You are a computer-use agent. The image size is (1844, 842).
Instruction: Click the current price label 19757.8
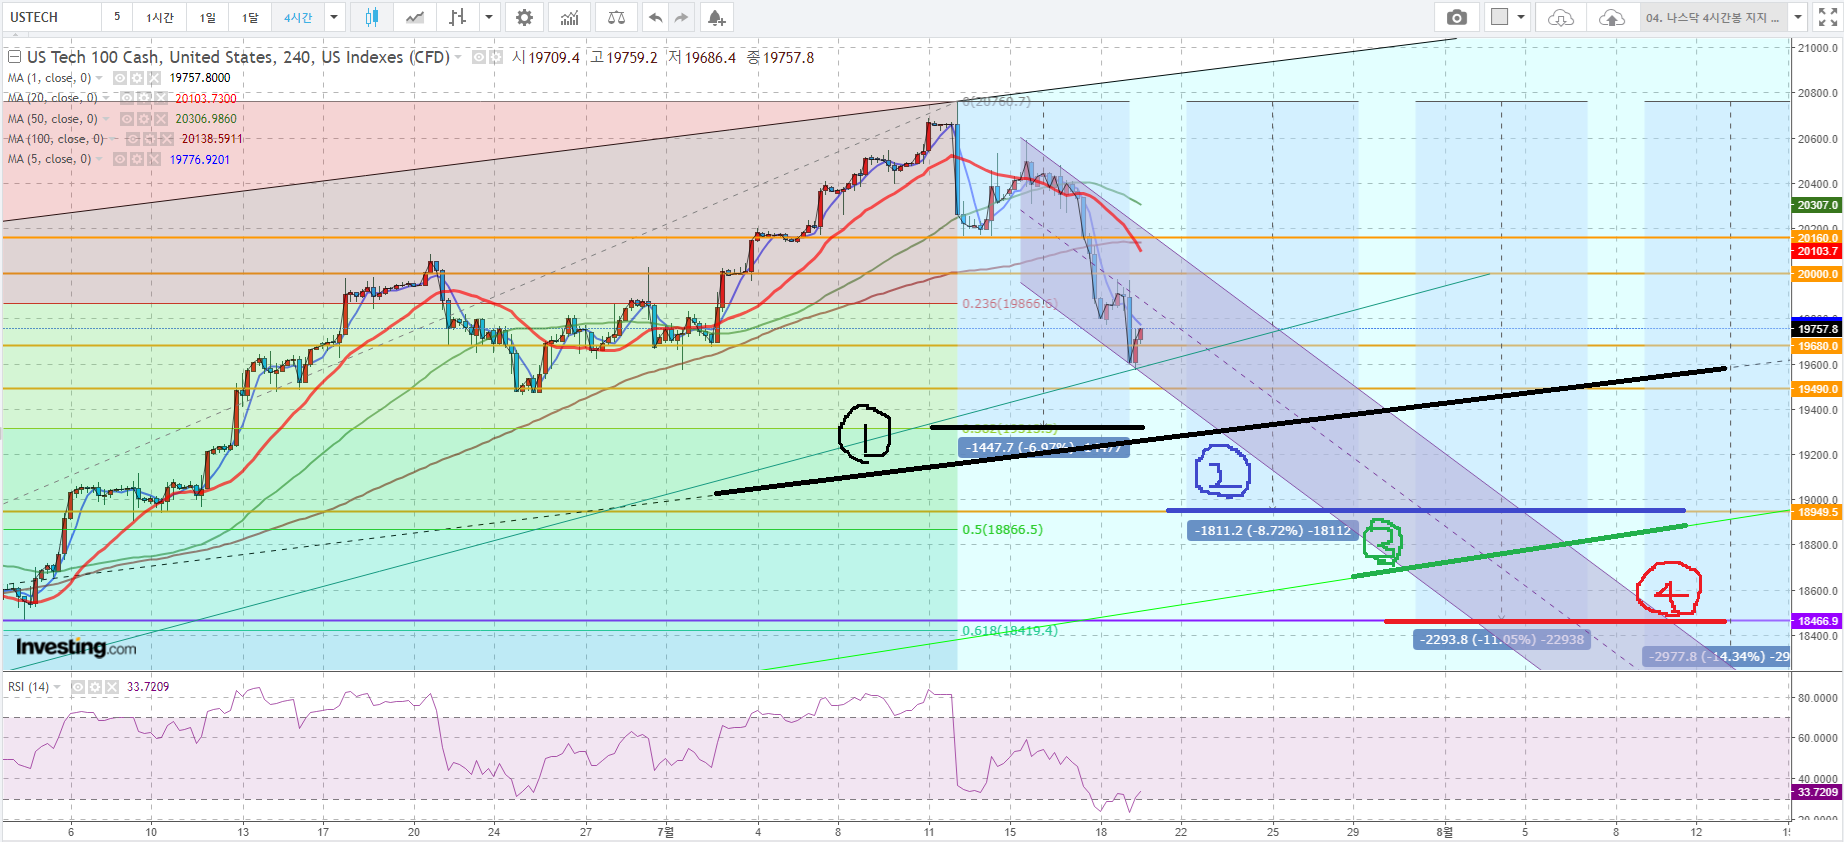click(x=1816, y=329)
